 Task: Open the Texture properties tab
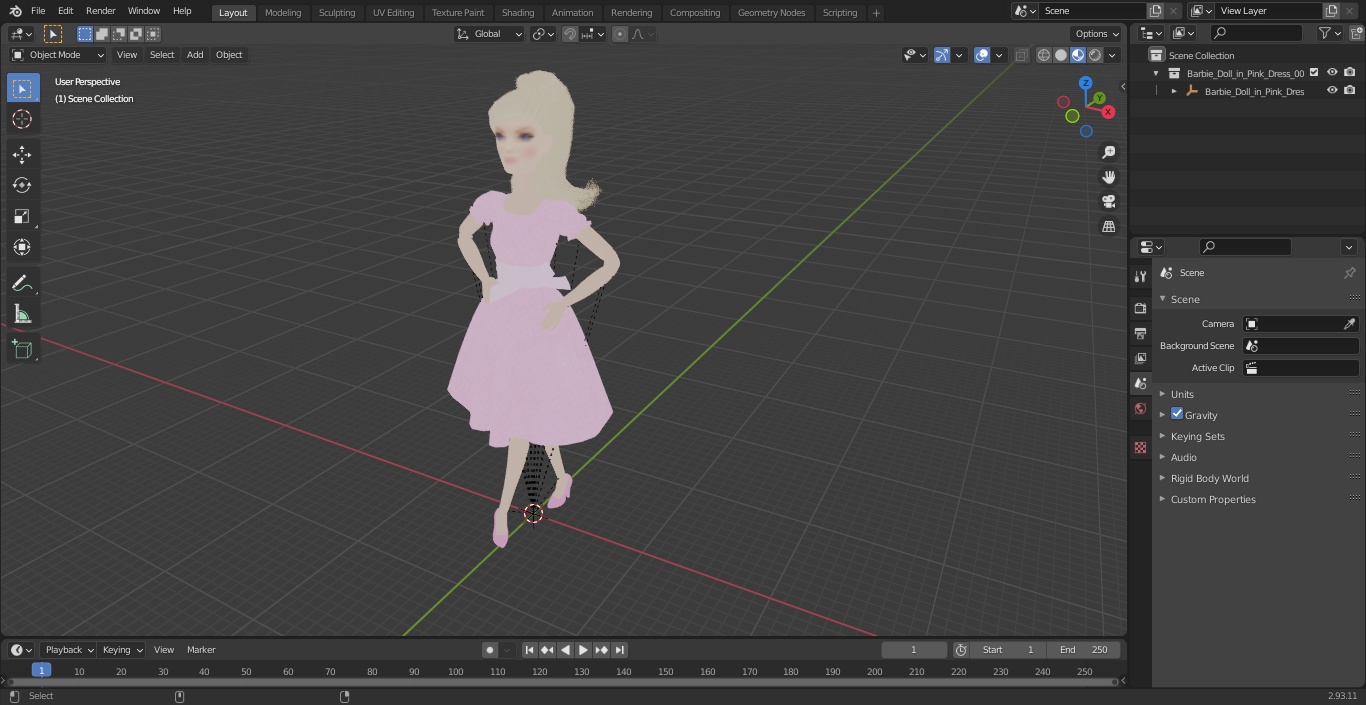(1140, 447)
